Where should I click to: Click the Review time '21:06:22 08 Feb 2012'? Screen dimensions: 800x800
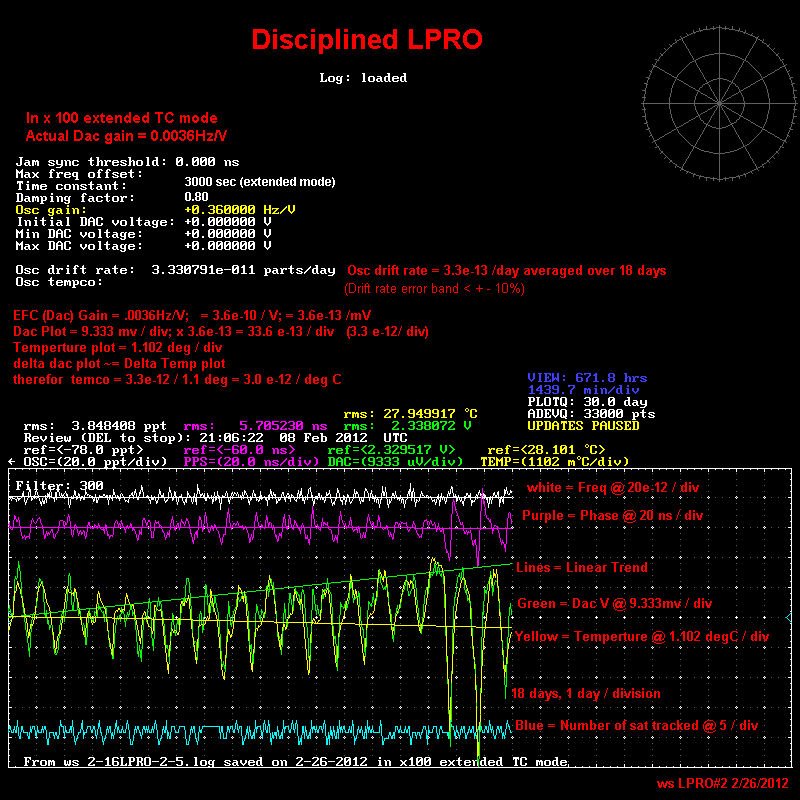(283, 438)
